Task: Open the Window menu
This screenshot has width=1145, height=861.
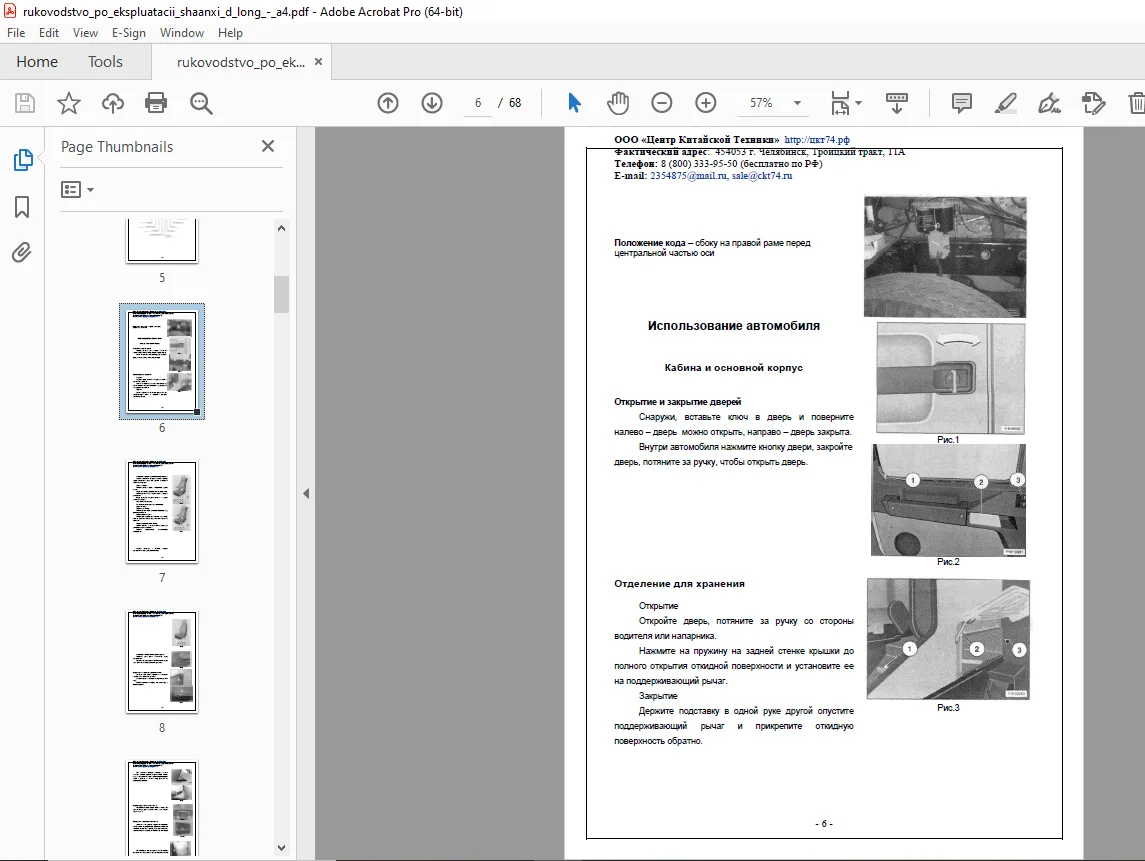Action: 182,33
